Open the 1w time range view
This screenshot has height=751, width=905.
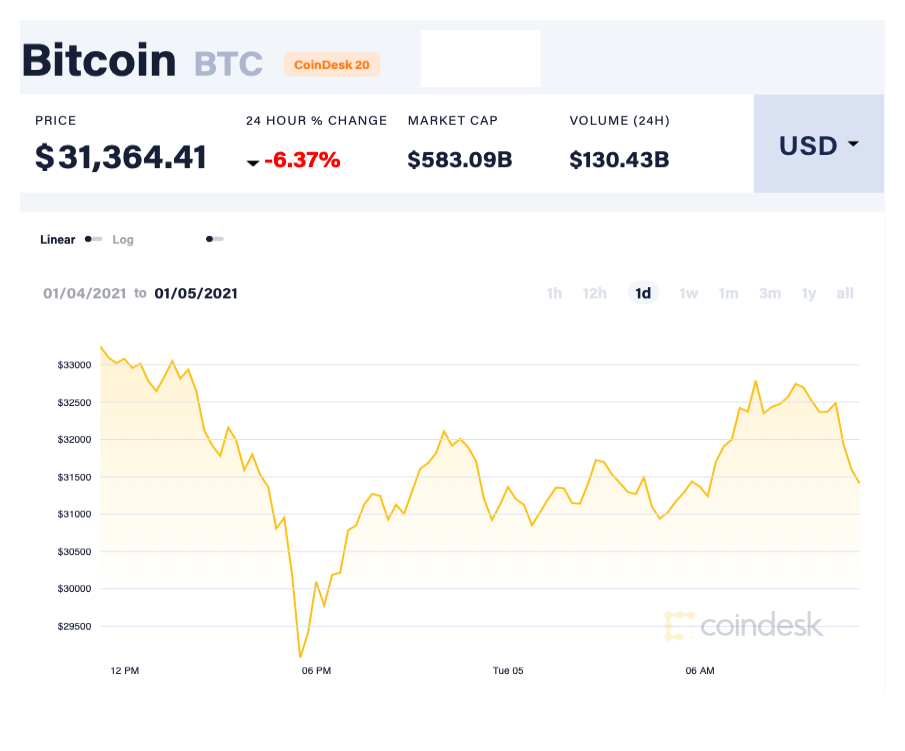point(688,293)
